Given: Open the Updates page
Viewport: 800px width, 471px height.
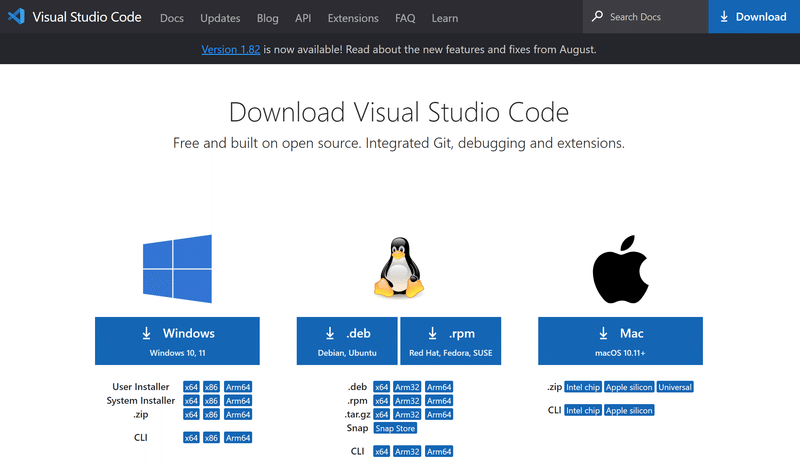Looking at the screenshot, I should point(220,18).
